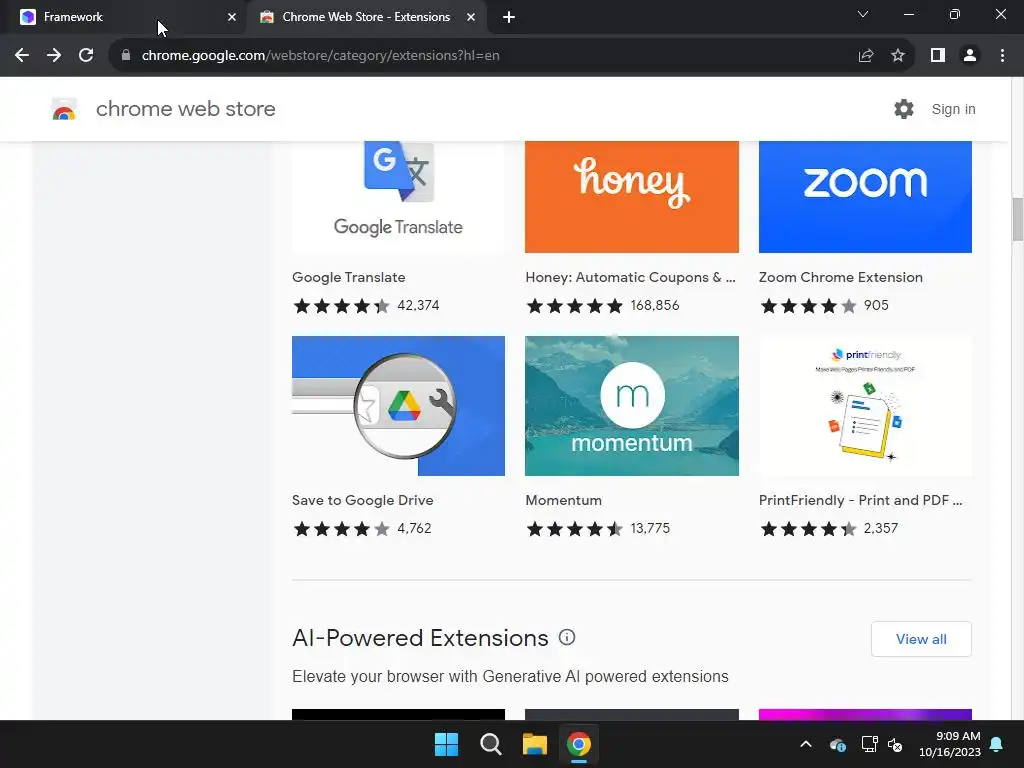The height and width of the screenshot is (768, 1024).
Task: Sign in to Chrome Web Store
Action: [x=953, y=109]
